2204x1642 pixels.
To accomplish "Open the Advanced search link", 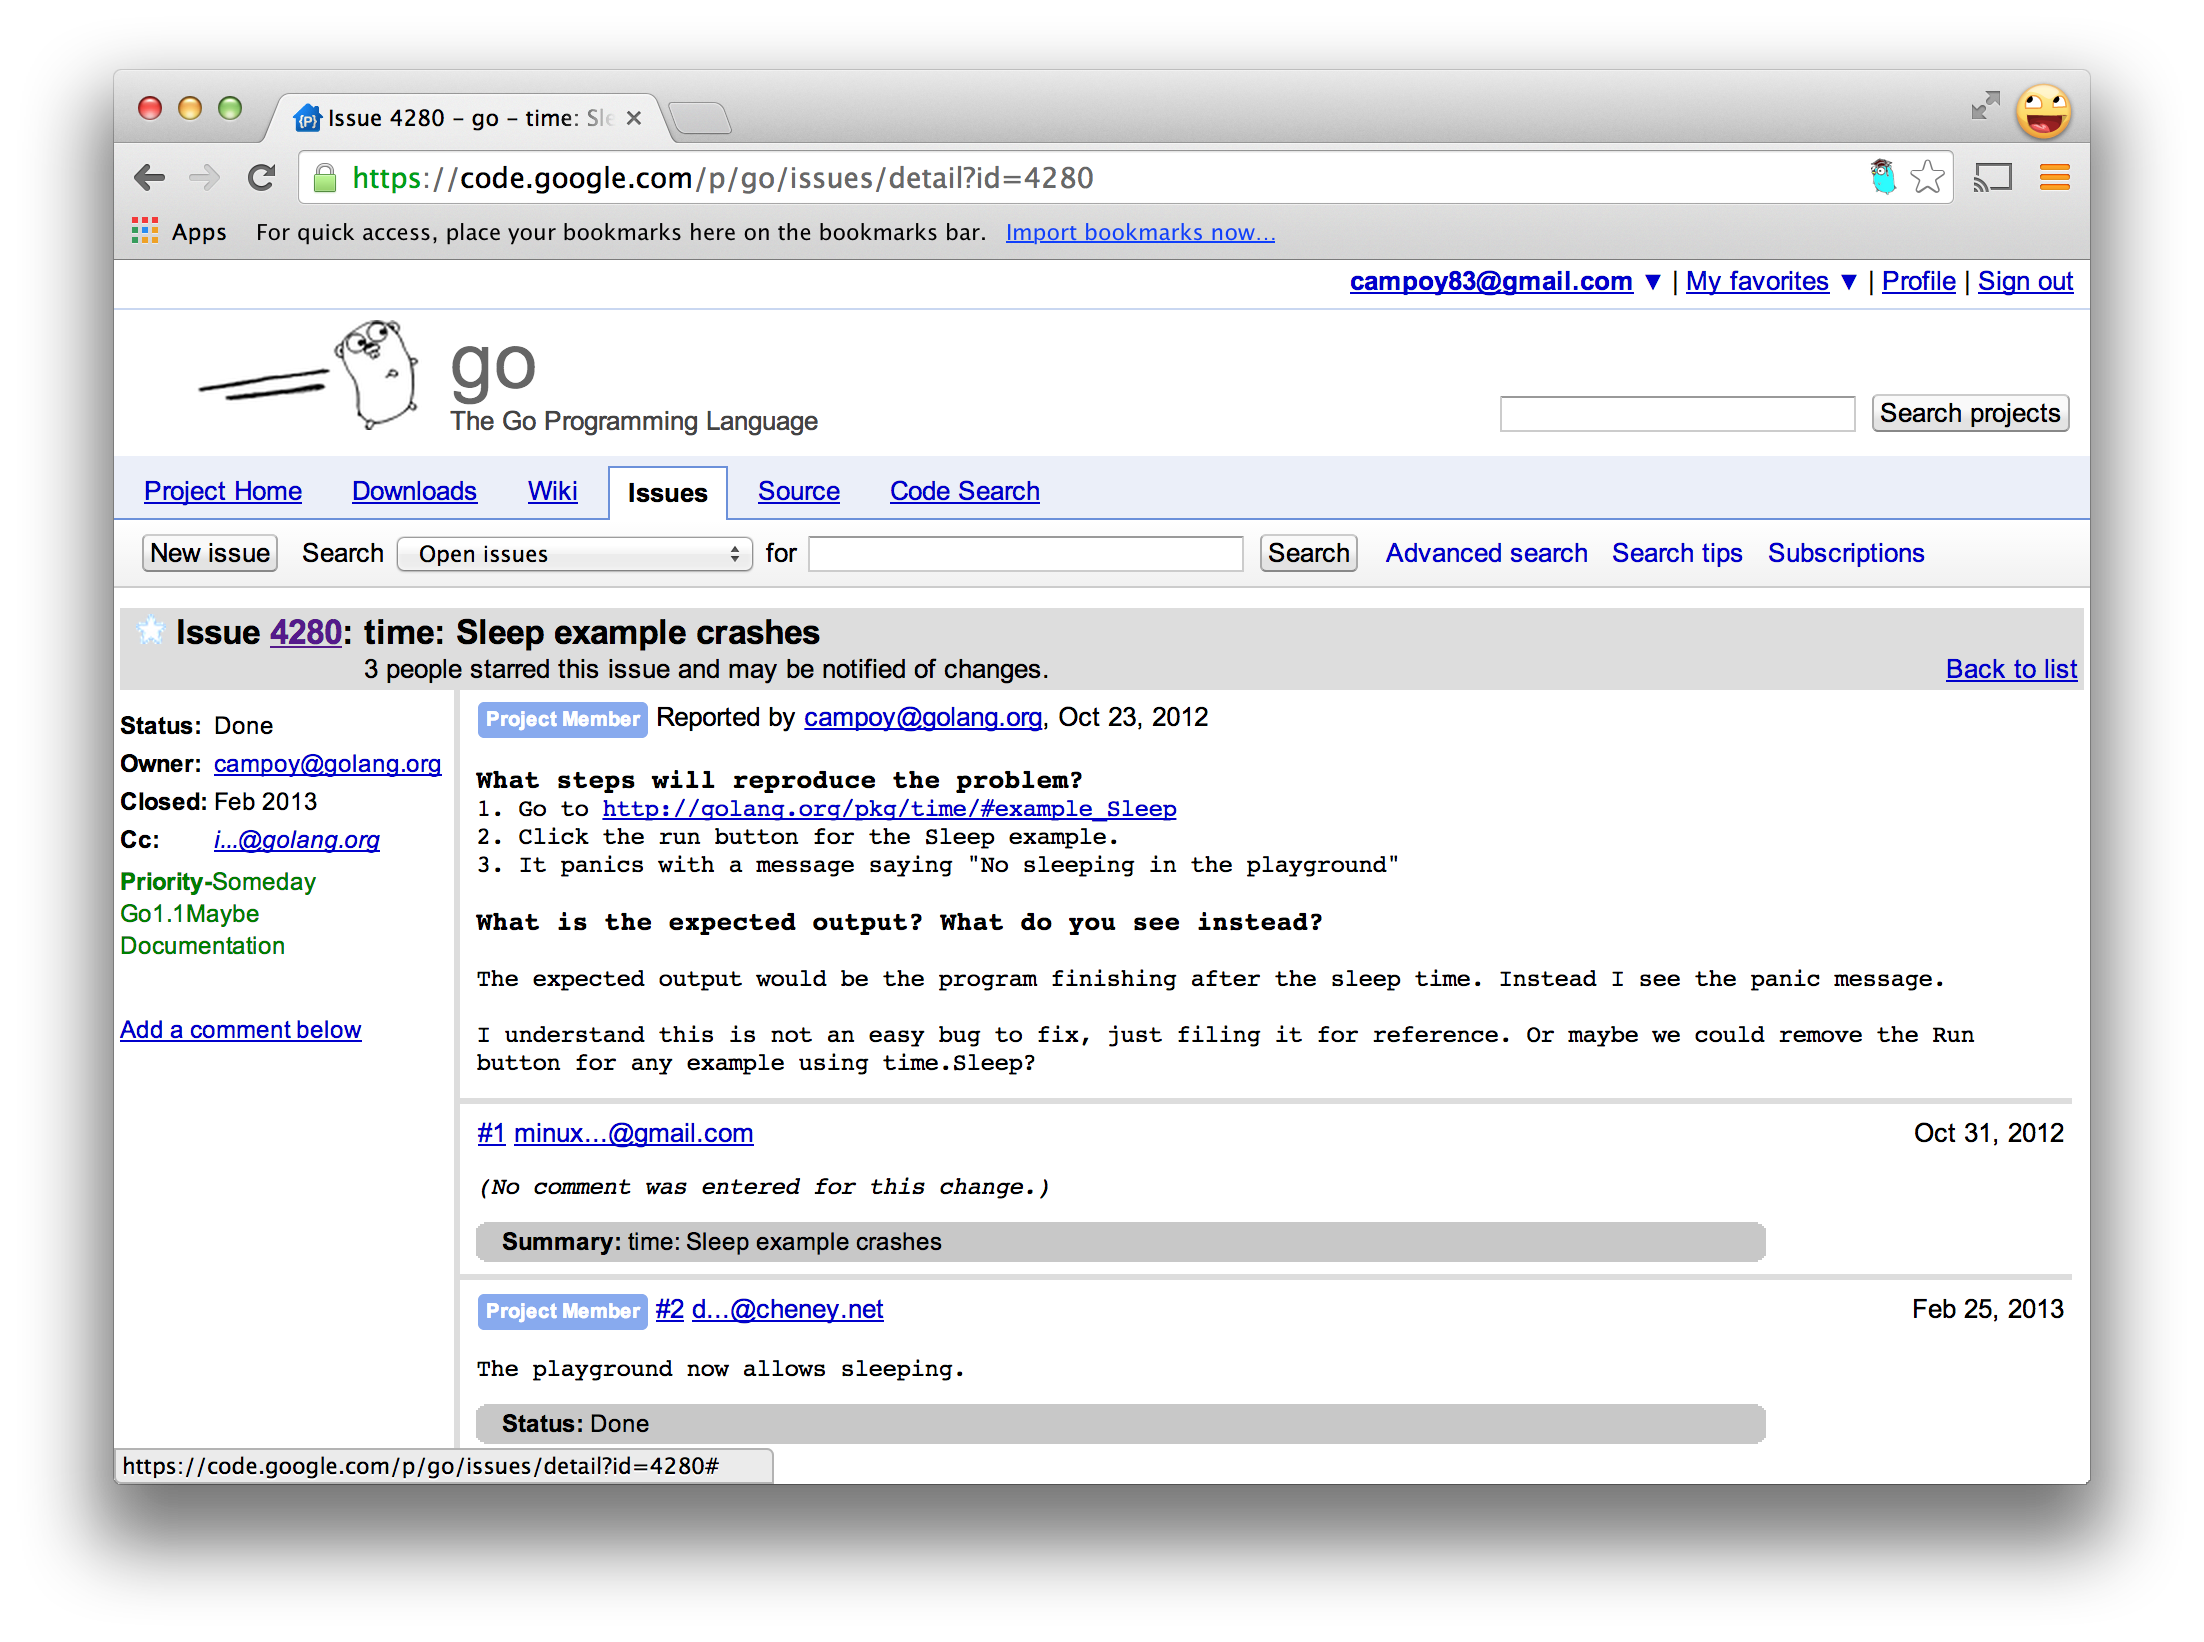I will coord(1486,553).
